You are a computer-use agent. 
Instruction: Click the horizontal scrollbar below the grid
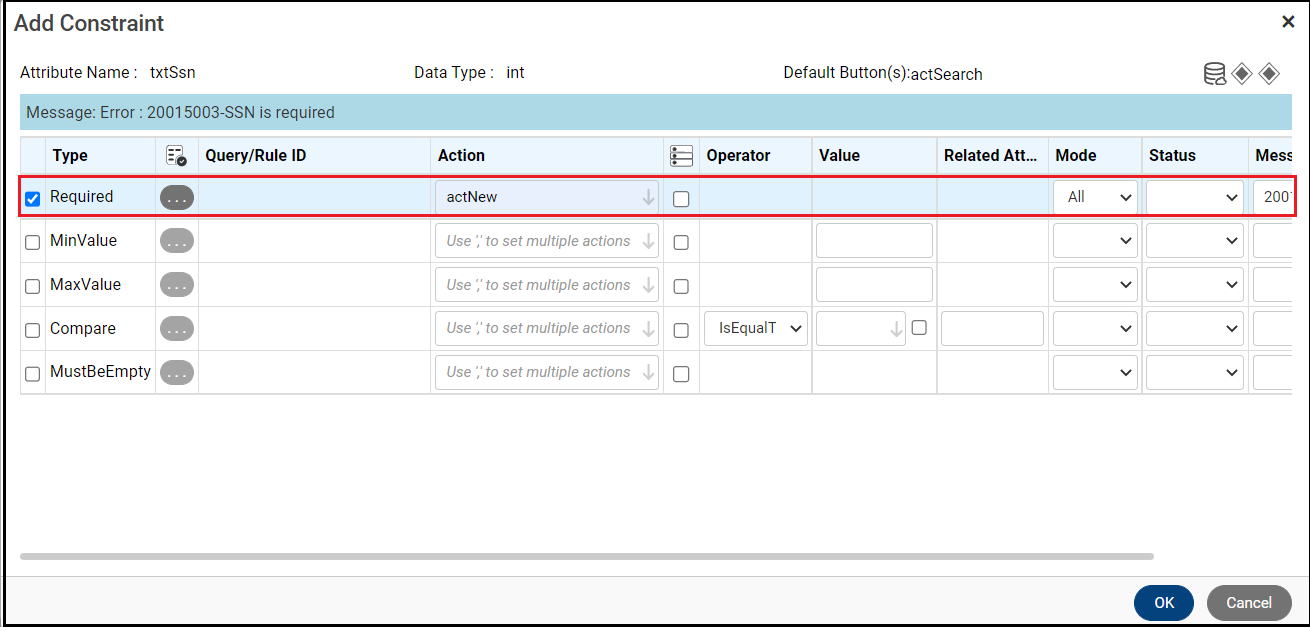(586, 556)
